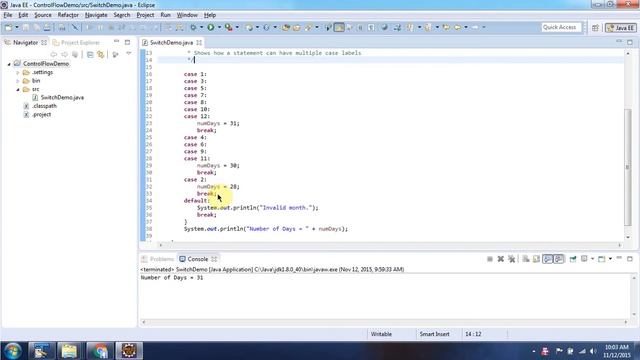This screenshot has width=640, height=360.
Task: Click the New Server icon in toolbar
Action: [249, 27]
